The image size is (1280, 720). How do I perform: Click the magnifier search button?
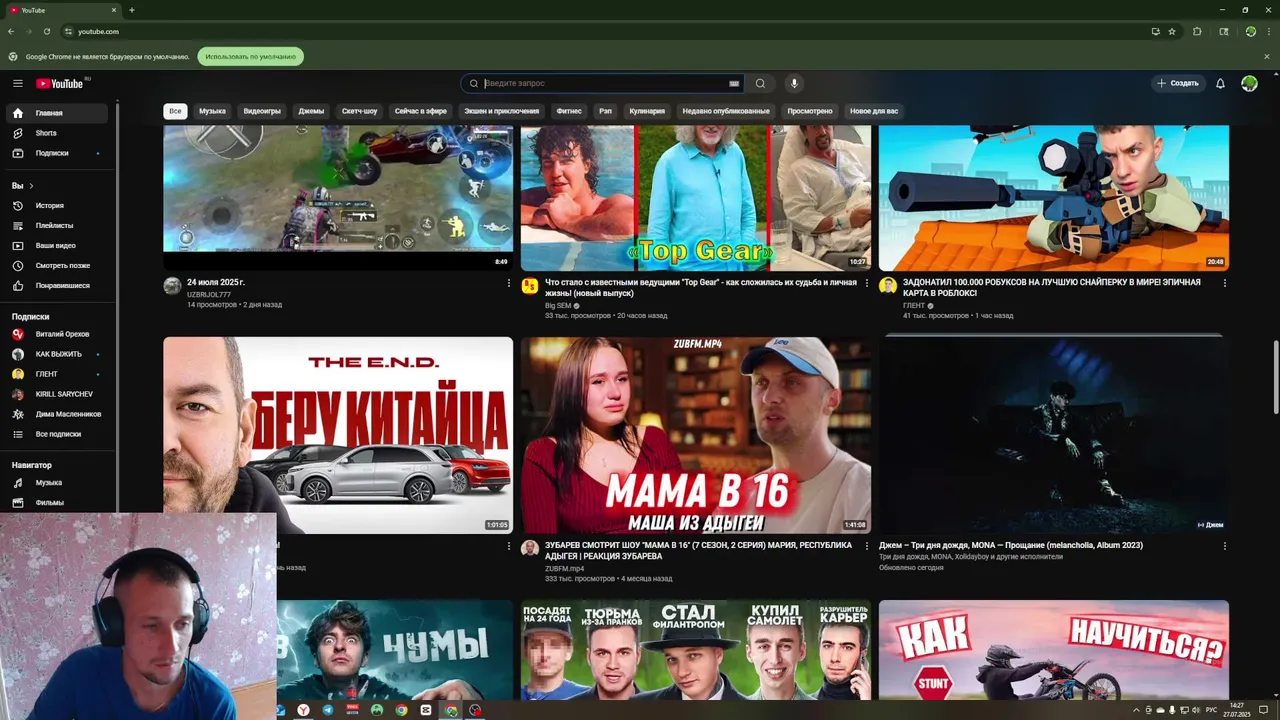[x=760, y=83]
